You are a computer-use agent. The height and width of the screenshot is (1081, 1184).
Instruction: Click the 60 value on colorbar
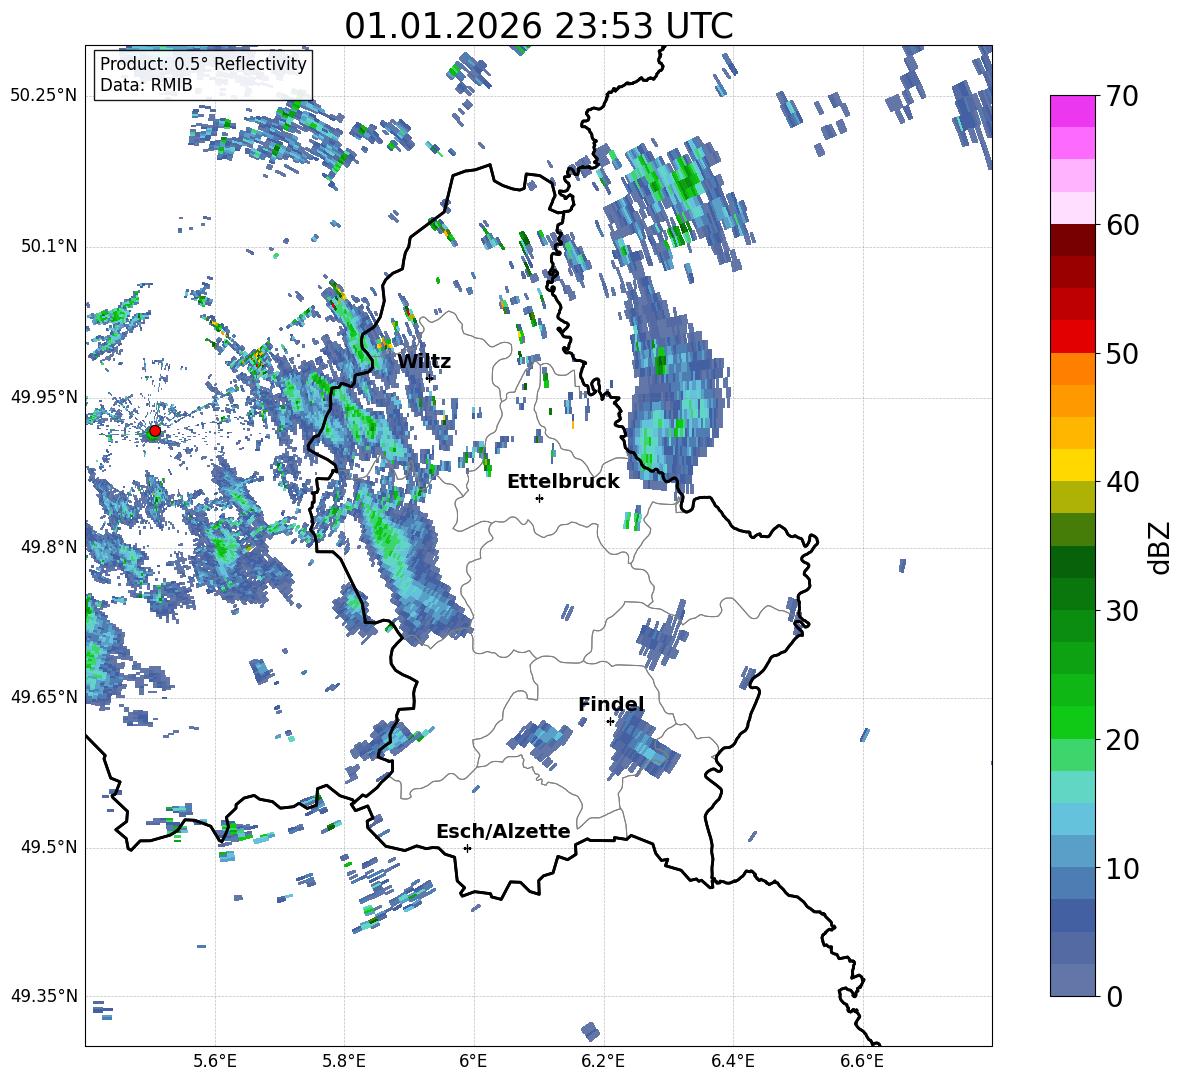point(1121,225)
